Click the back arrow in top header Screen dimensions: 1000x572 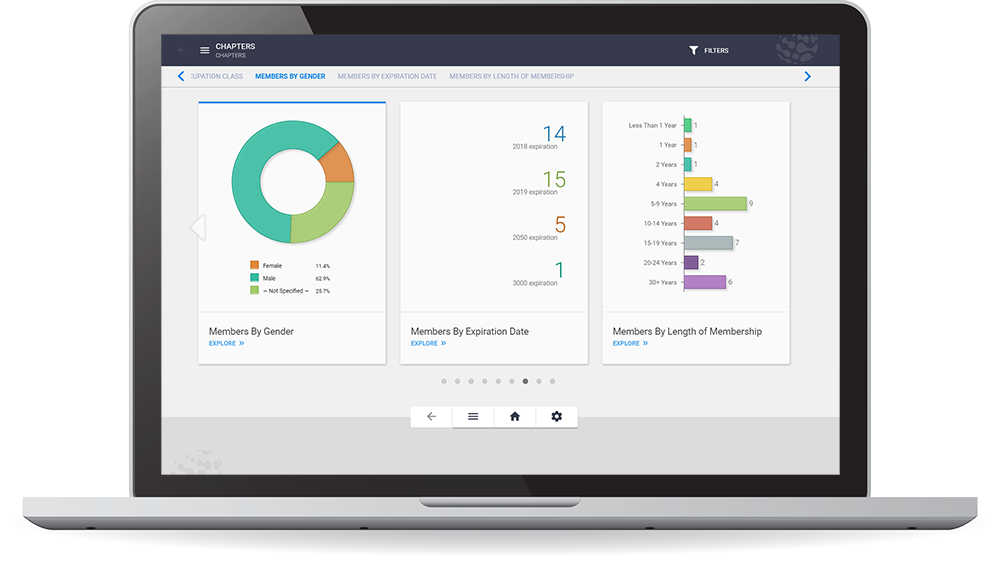[x=182, y=50]
